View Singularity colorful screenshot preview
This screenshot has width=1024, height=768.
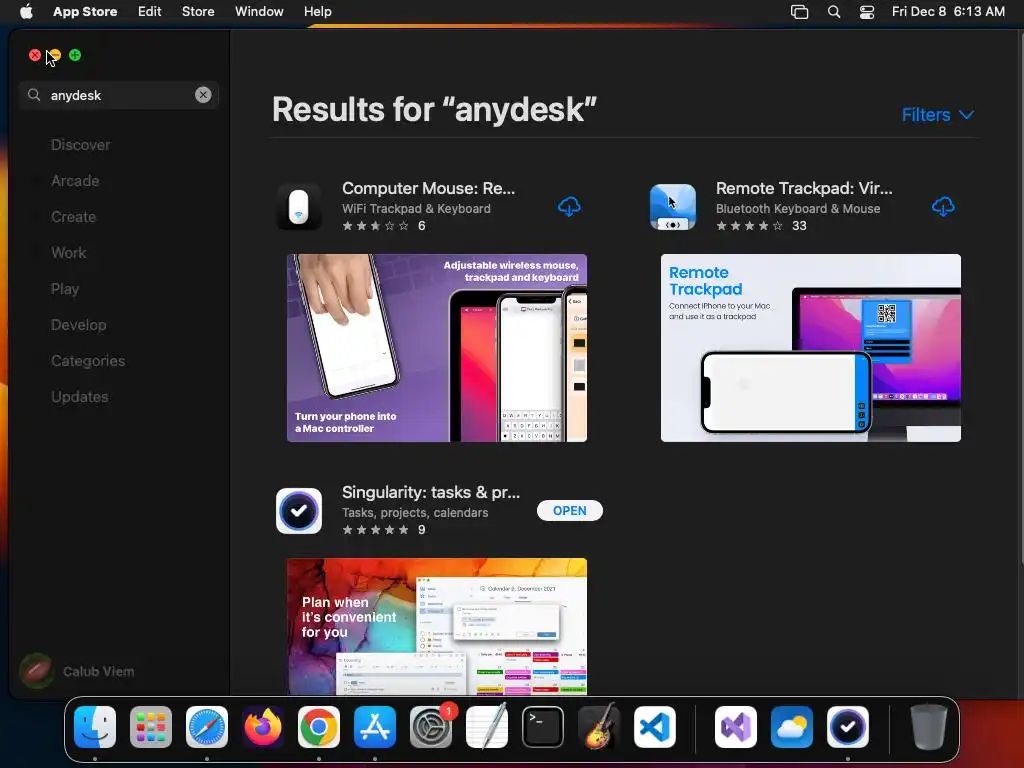pos(437,626)
